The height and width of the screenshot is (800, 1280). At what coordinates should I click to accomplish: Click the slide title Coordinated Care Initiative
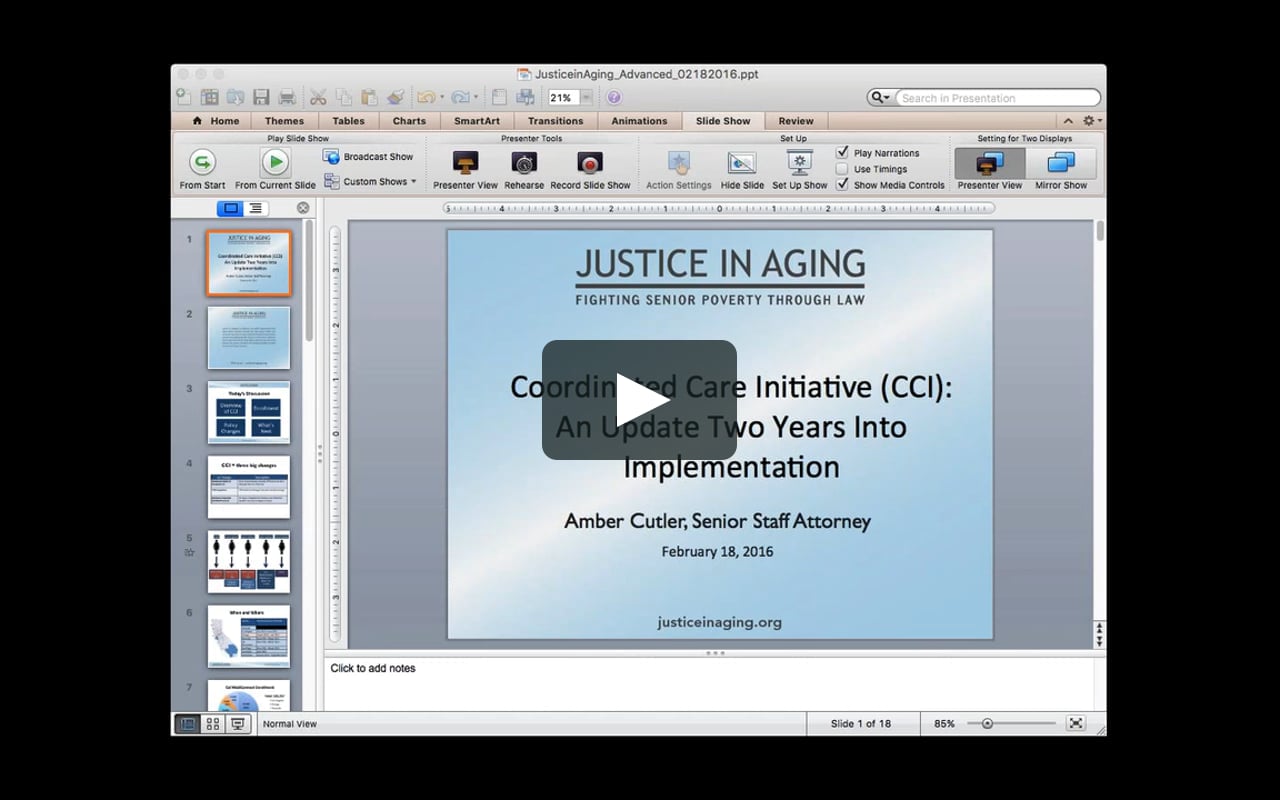(731, 427)
